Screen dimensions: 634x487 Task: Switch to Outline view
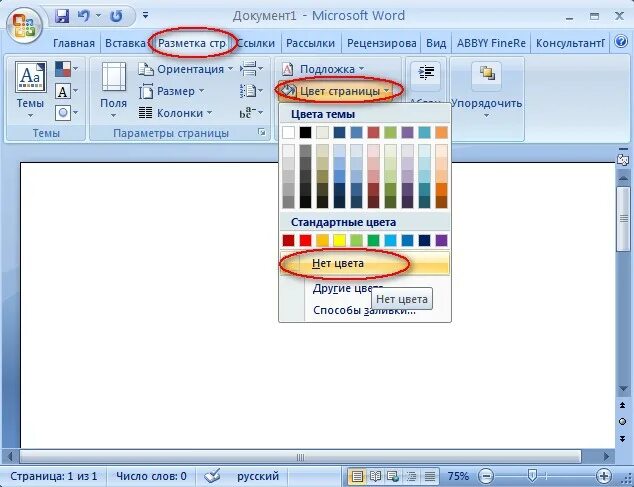coord(411,476)
